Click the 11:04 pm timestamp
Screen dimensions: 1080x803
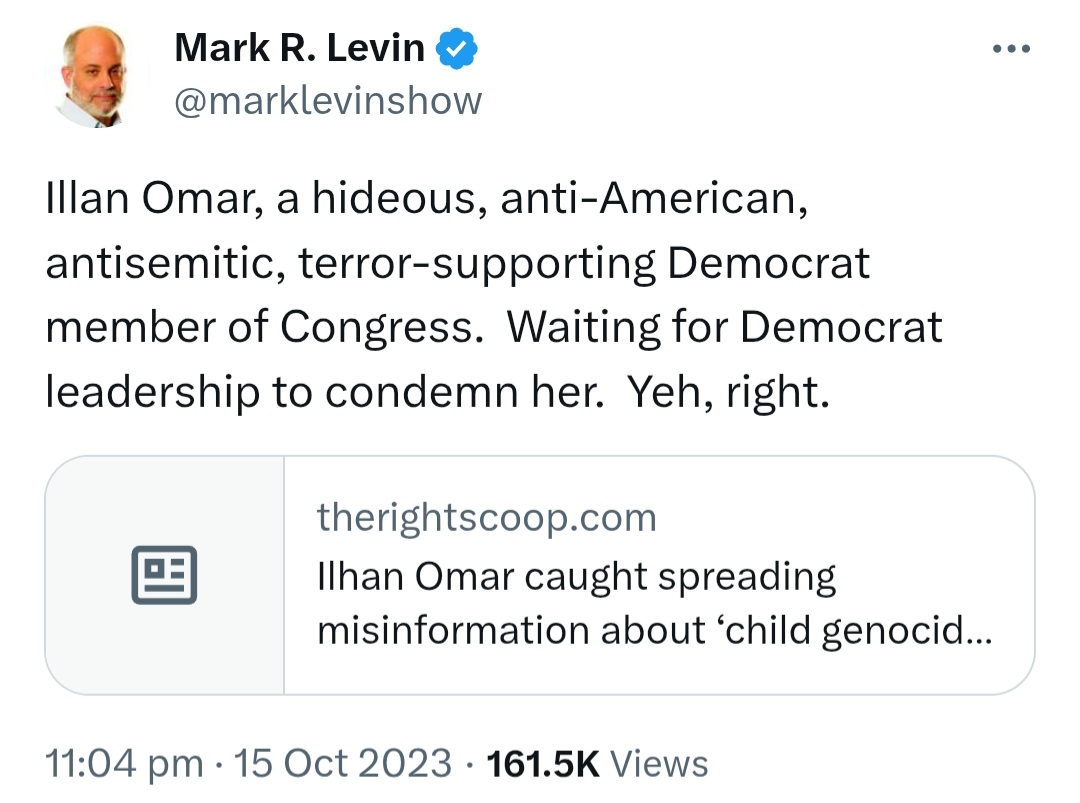click(125, 764)
